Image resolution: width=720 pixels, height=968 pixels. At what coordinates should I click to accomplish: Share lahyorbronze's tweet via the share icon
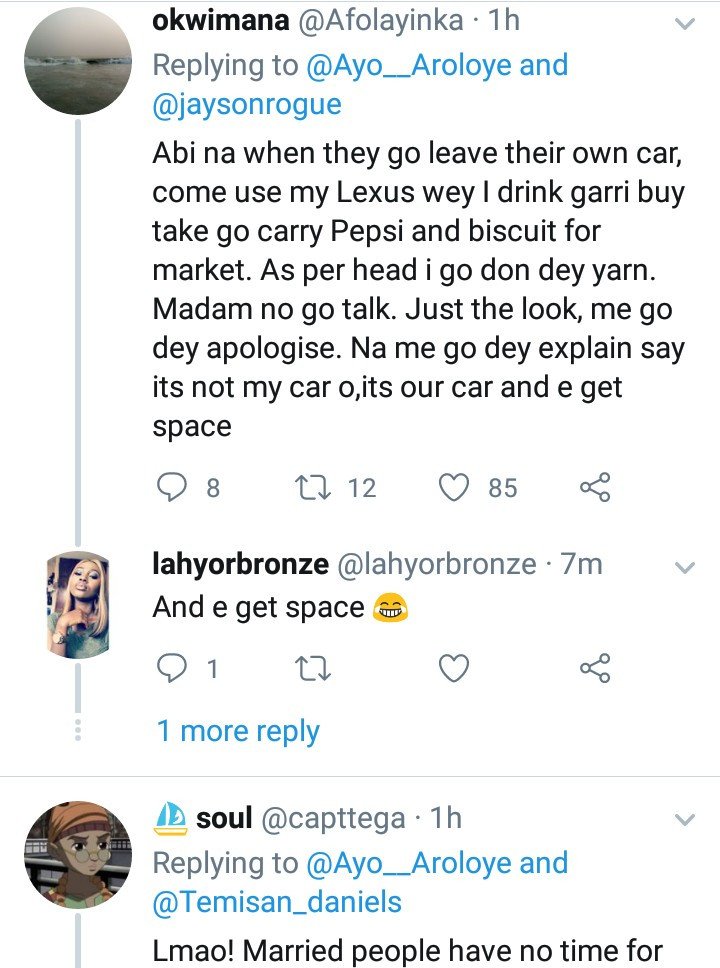coord(595,668)
